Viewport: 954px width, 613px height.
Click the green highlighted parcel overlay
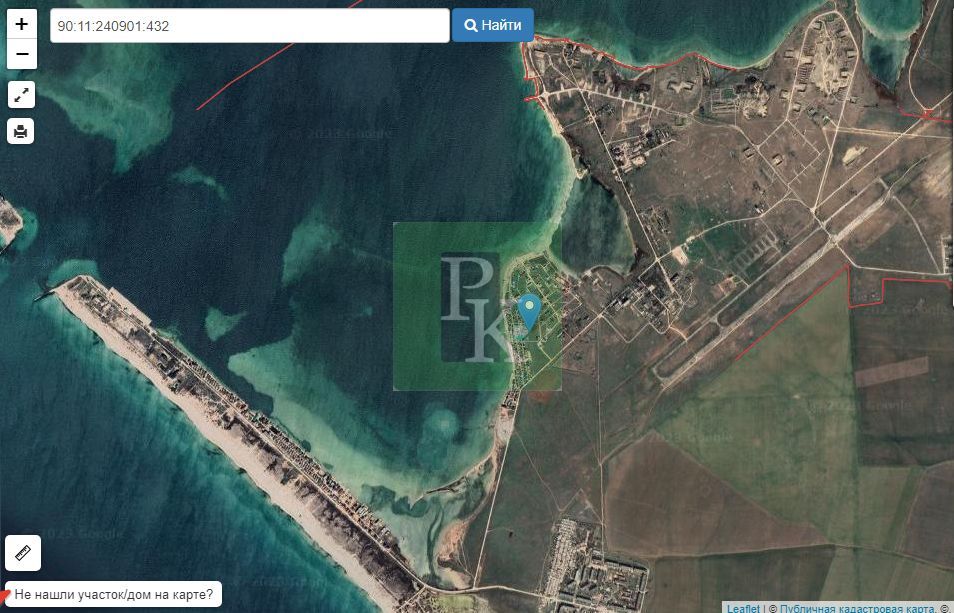[x=418, y=360]
